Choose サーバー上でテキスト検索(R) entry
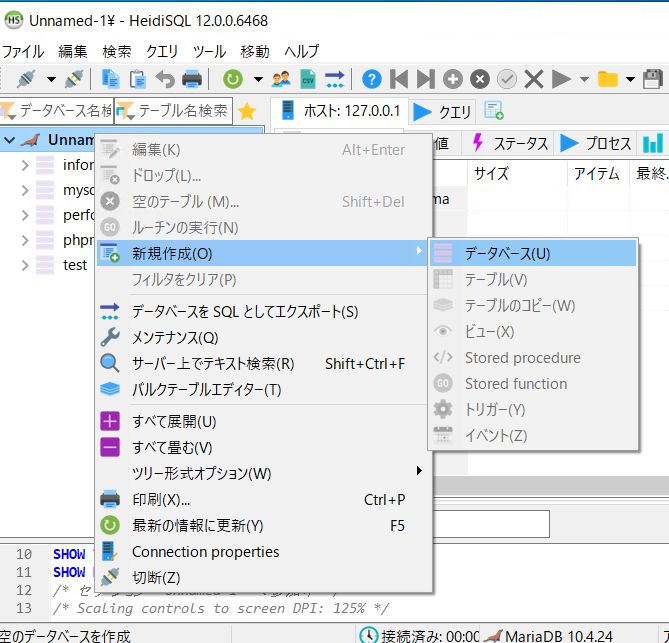 [262, 364]
